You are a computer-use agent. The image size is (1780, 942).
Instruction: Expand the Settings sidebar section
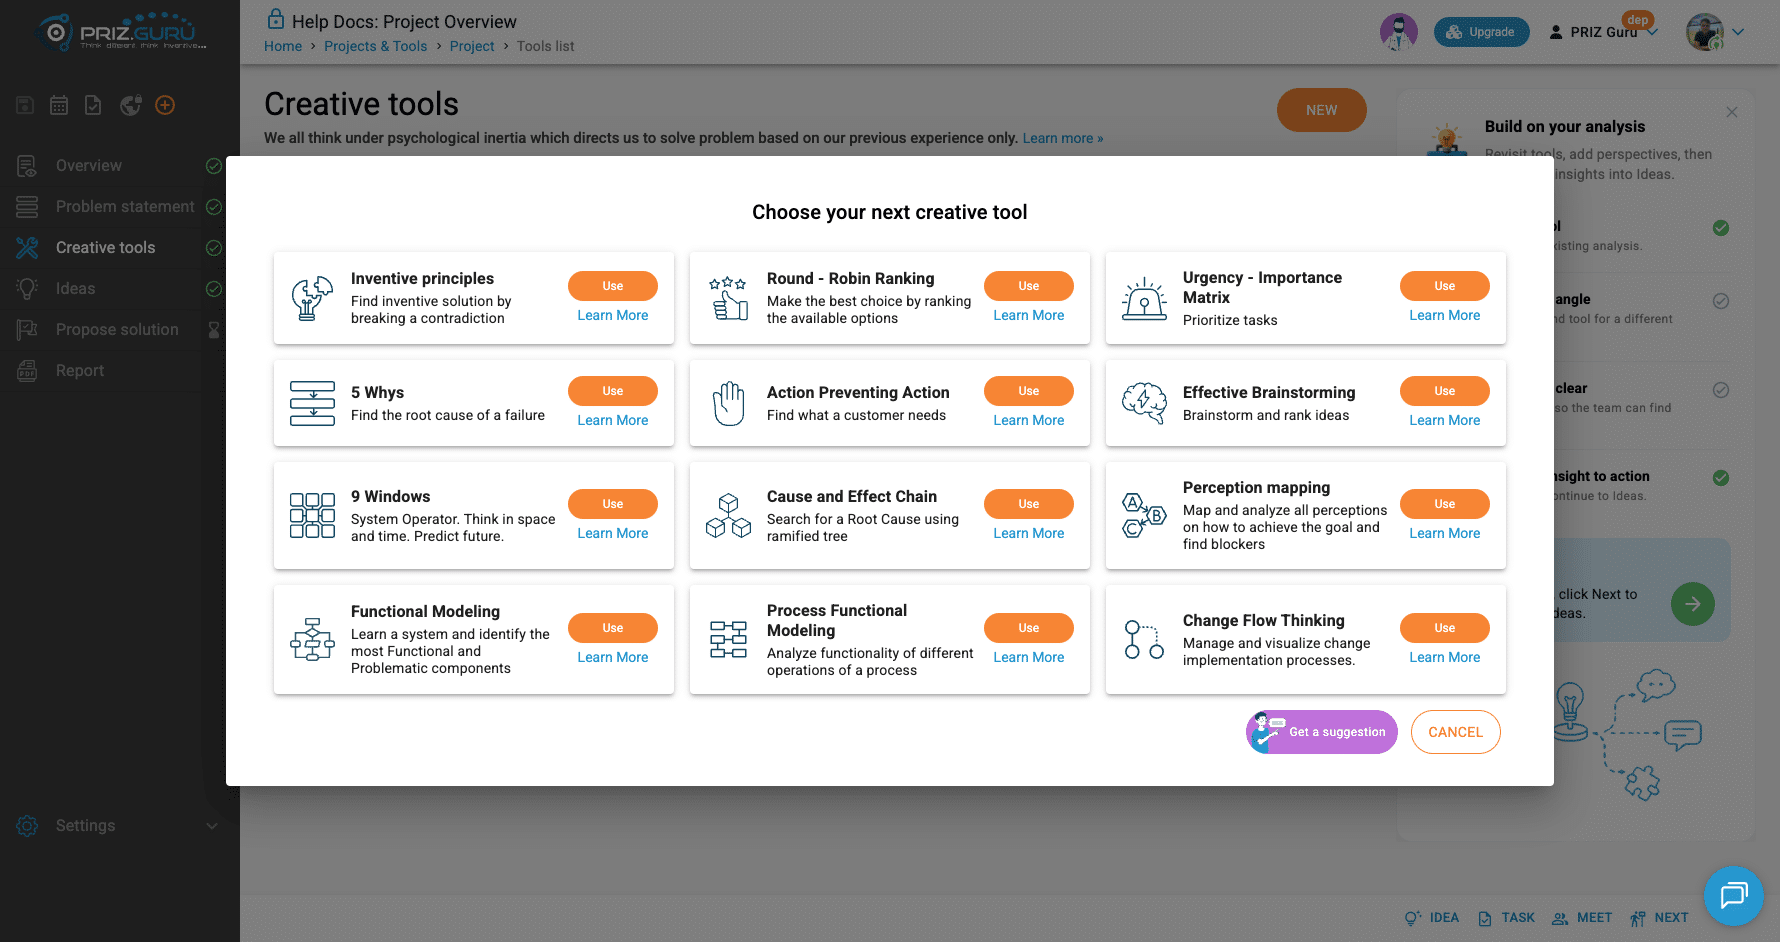coord(118,826)
